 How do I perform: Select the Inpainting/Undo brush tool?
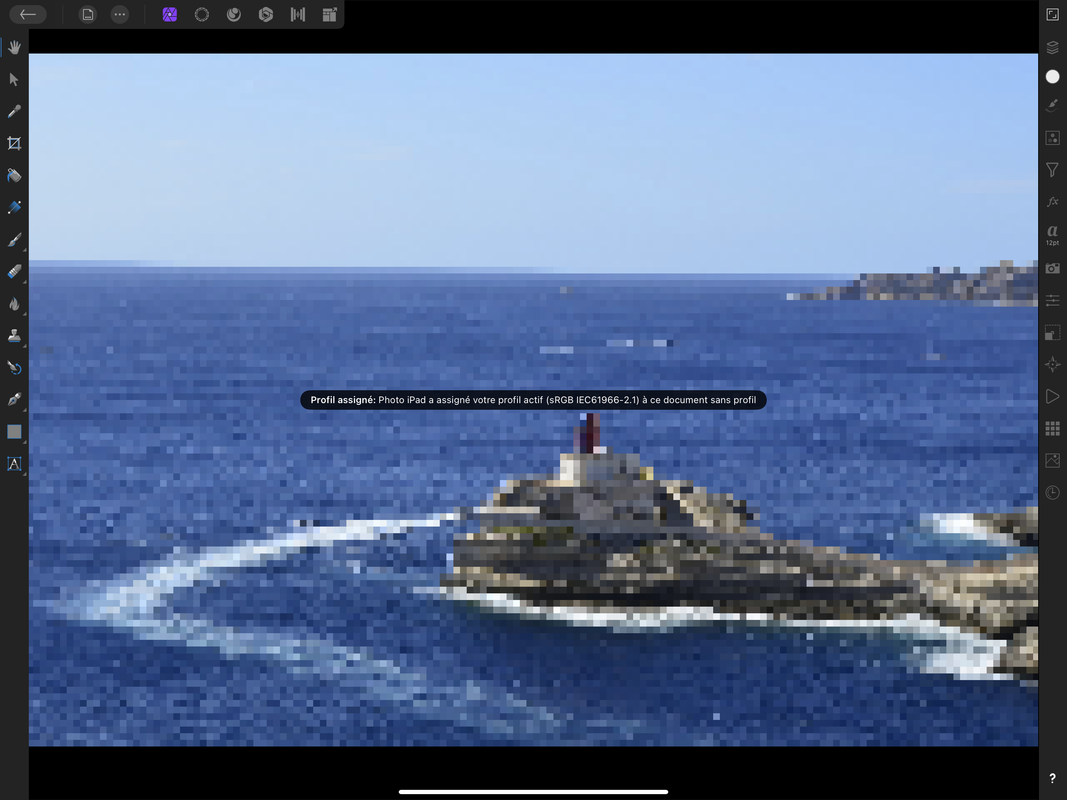click(14, 367)
